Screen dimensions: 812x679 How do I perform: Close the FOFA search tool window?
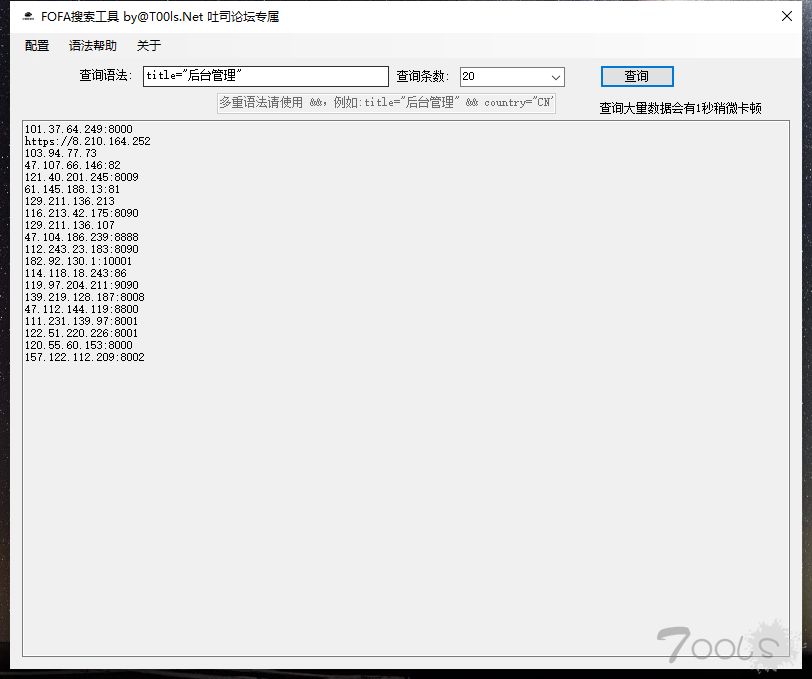point(787,16)
